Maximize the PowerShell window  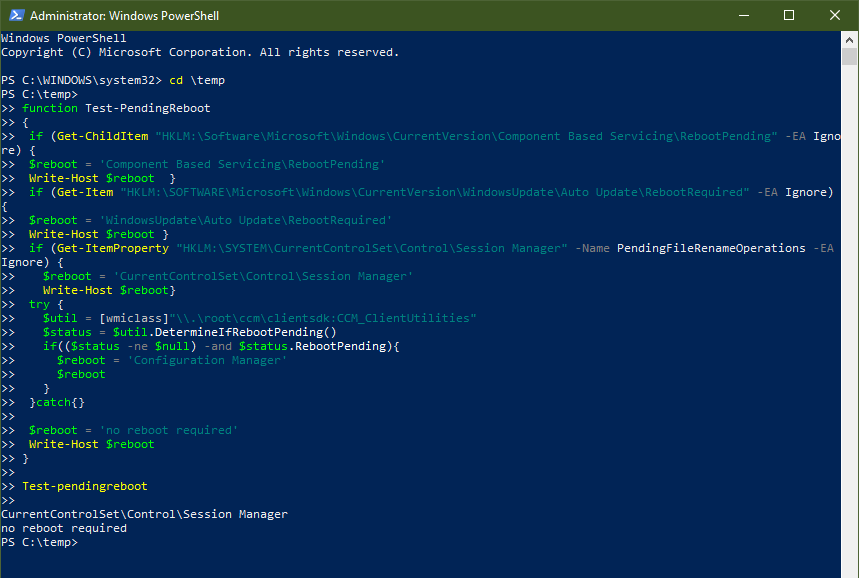click(x=789, y=15)
